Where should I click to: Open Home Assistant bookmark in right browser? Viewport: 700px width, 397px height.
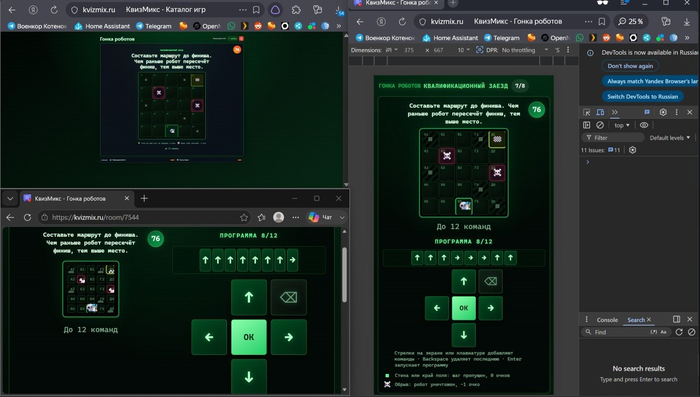(451, 38)
